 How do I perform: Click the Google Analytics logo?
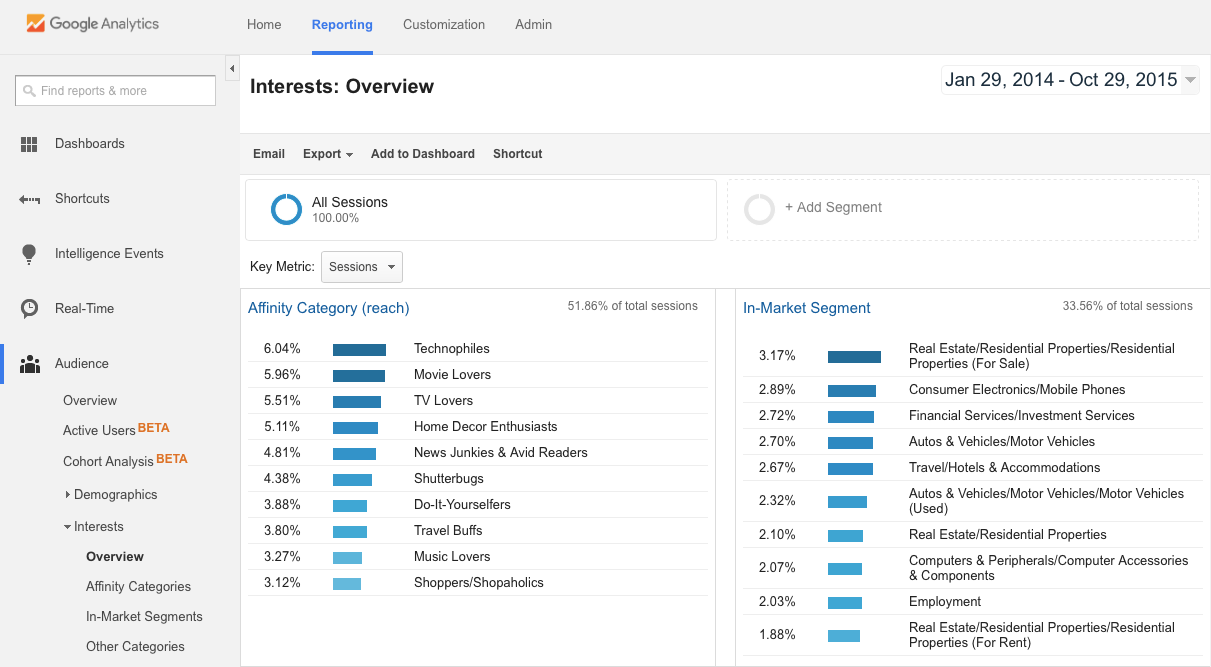click(92, 24)
